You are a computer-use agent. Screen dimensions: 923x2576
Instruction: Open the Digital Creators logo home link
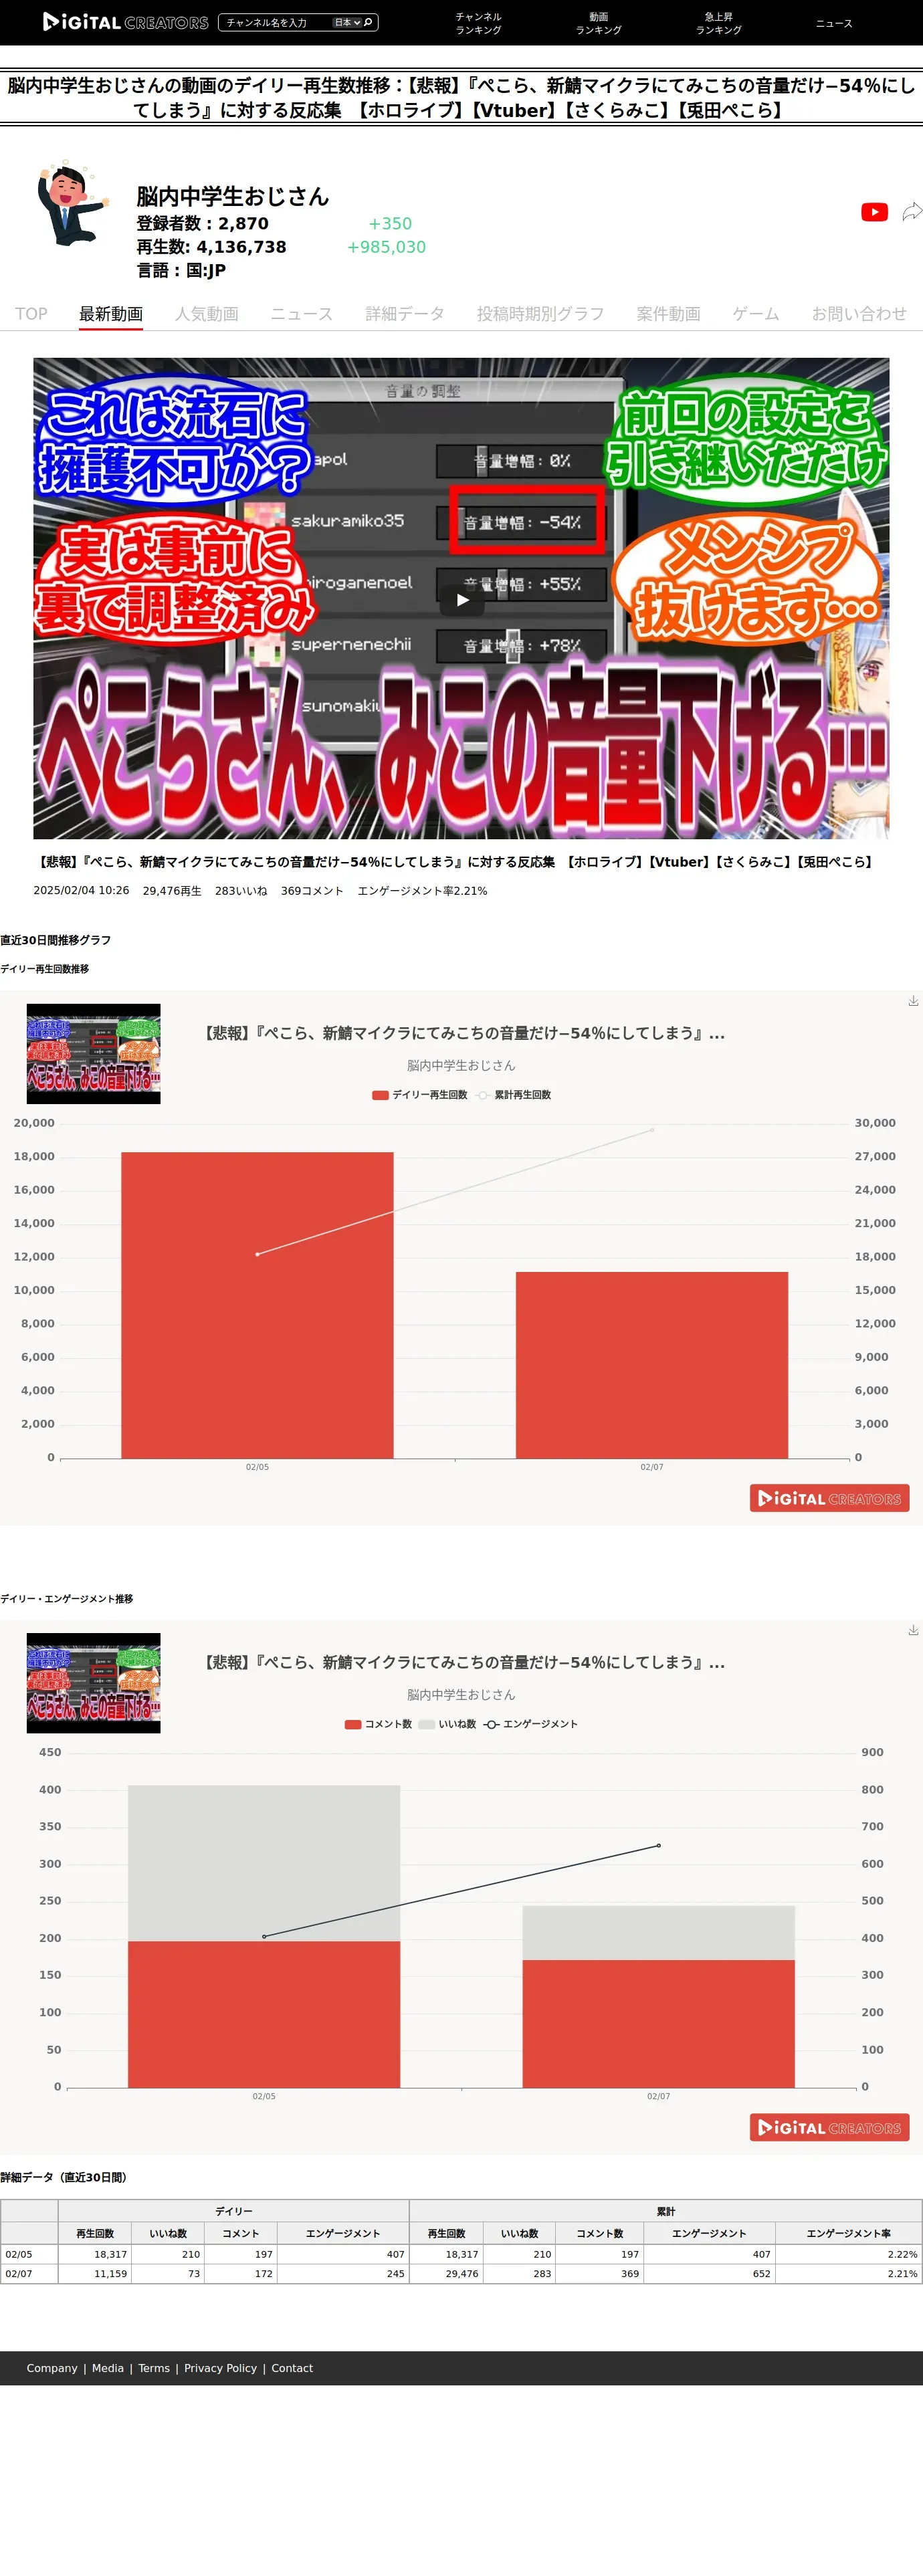tap(126, 22)
